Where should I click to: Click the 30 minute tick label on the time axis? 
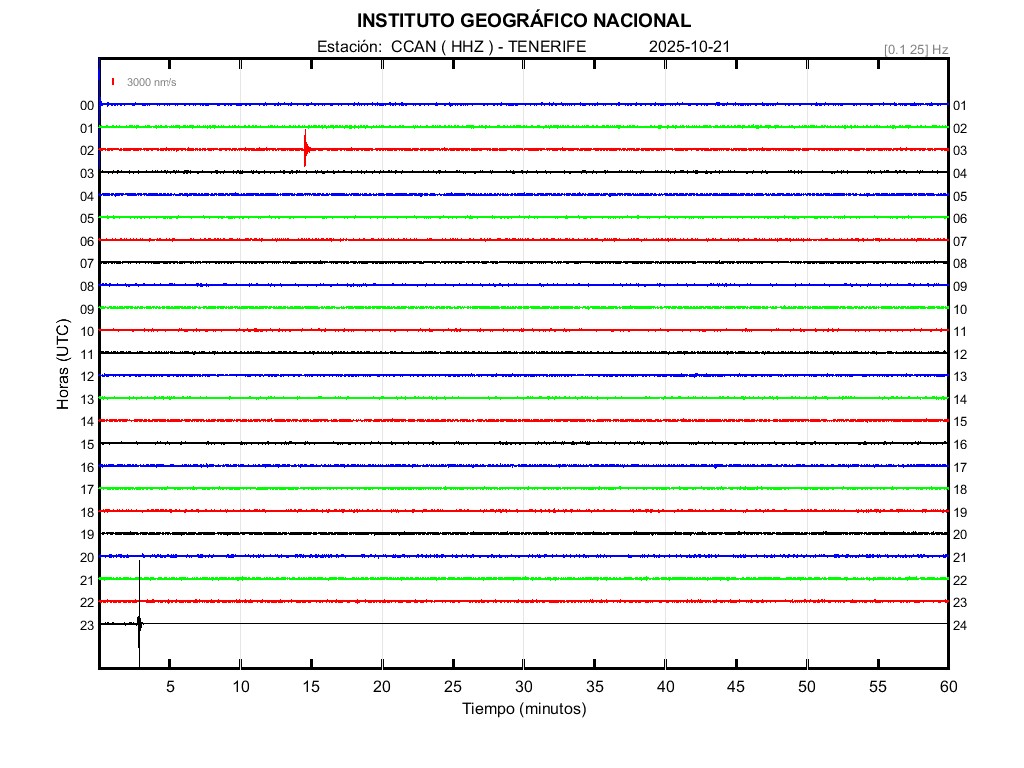[x=524, y=686]
